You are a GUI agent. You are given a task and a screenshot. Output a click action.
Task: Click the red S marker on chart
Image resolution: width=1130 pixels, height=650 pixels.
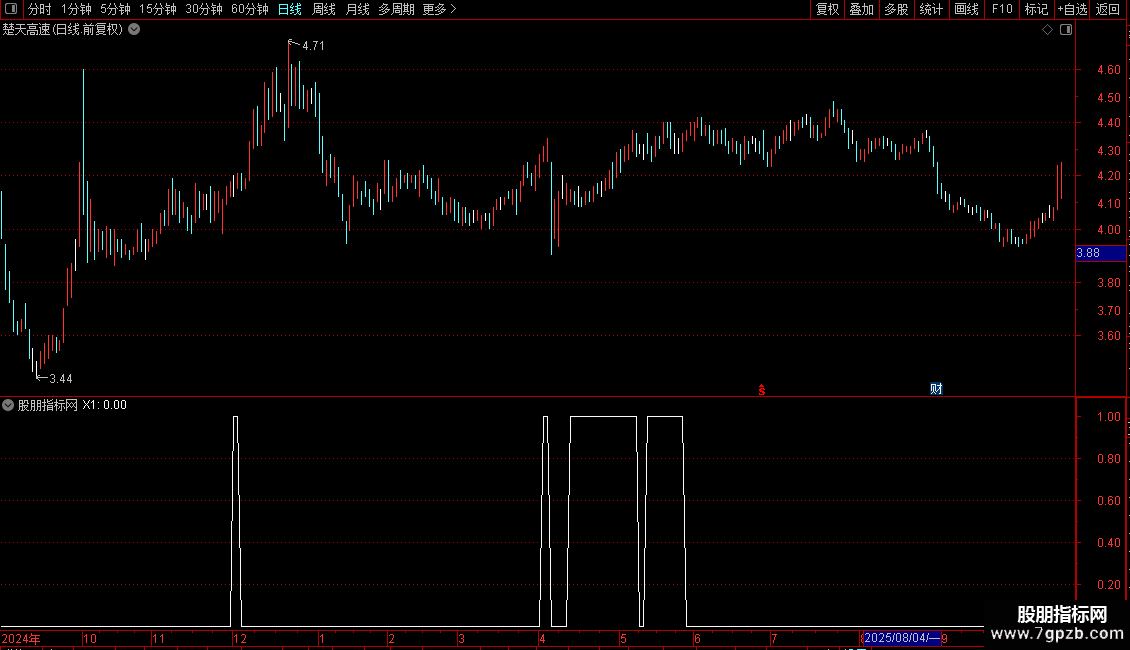click(x=762, y=390)
